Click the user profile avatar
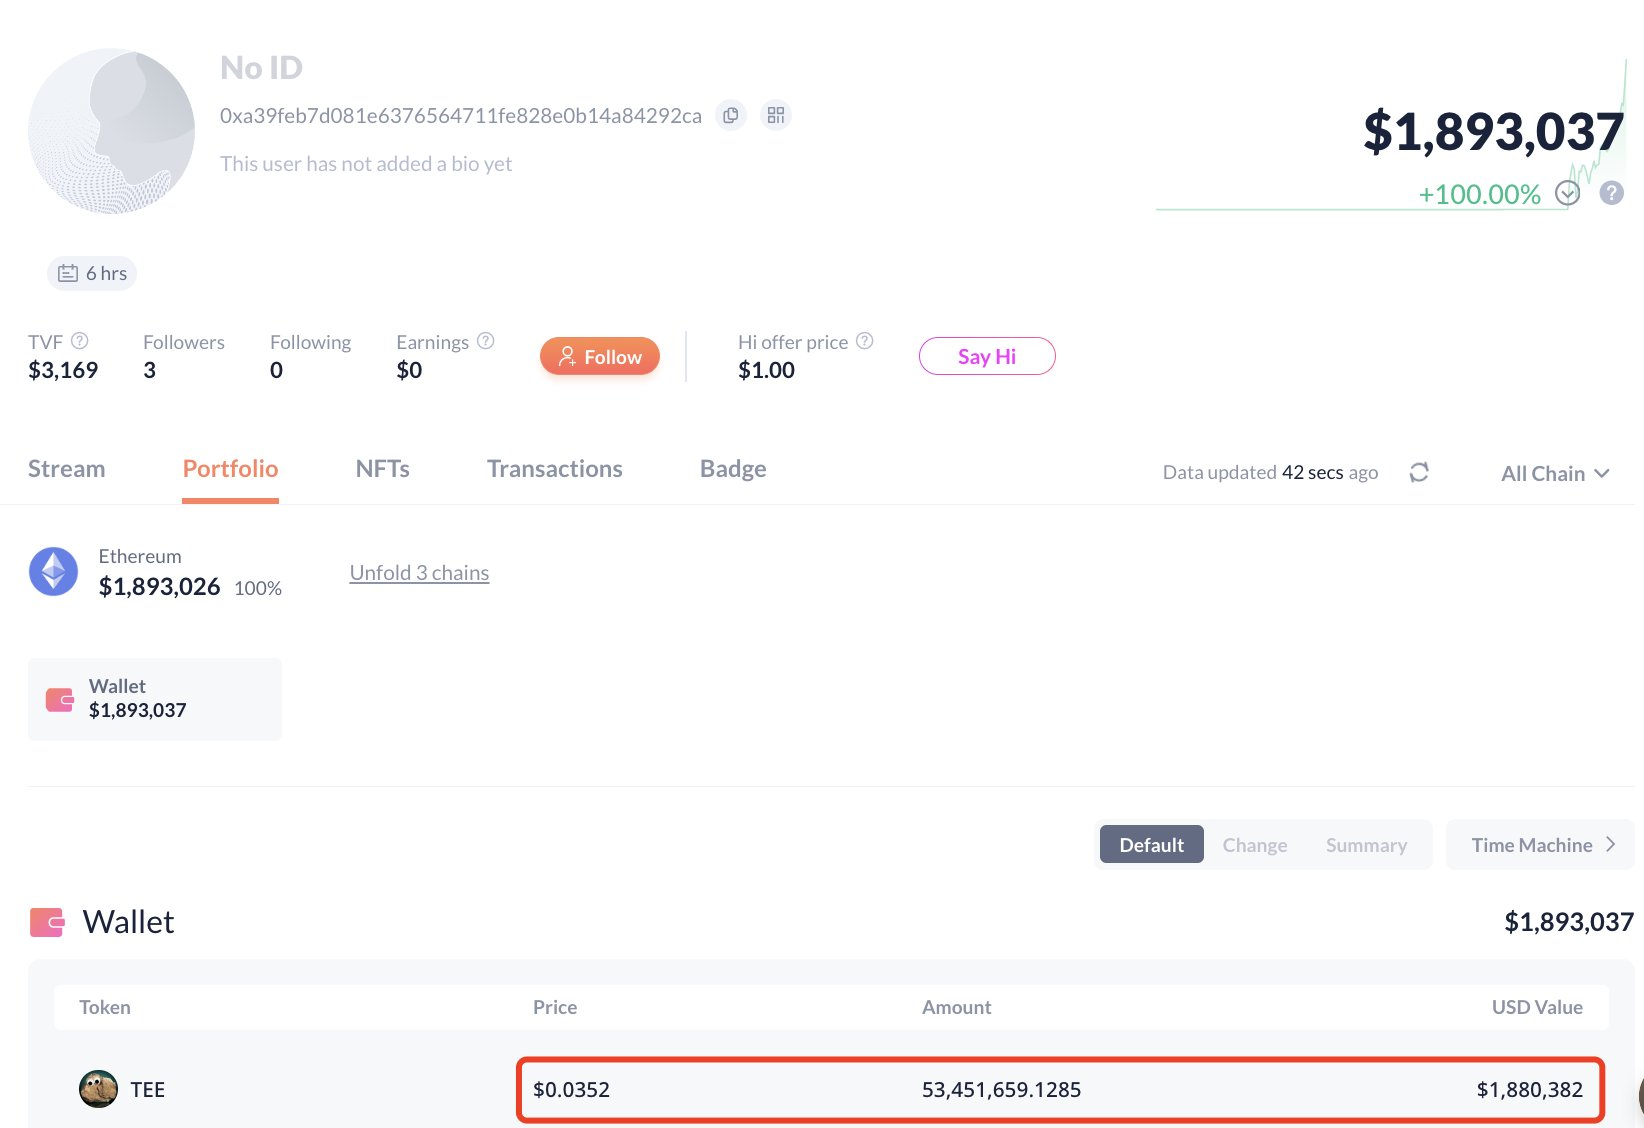Viewport: 1644px width, 1128px height. point(112,131)
